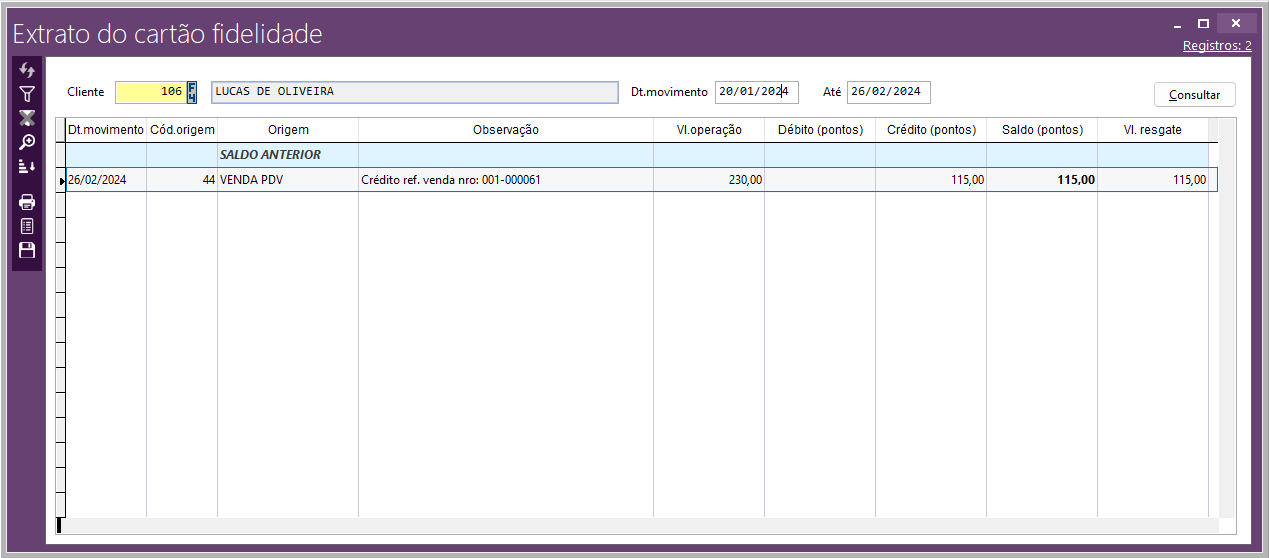
Task: Click the Até end date field
Action: pyautogui.click(x=888, y=92)
